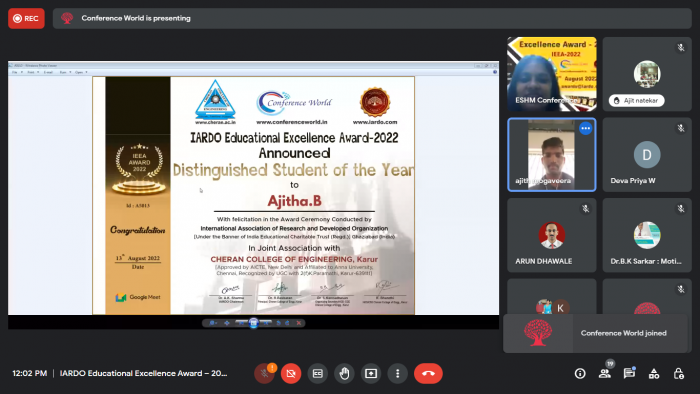Open host controls lock icon
The width and height of the screenshot is (700, 394).
coord(679,373)
